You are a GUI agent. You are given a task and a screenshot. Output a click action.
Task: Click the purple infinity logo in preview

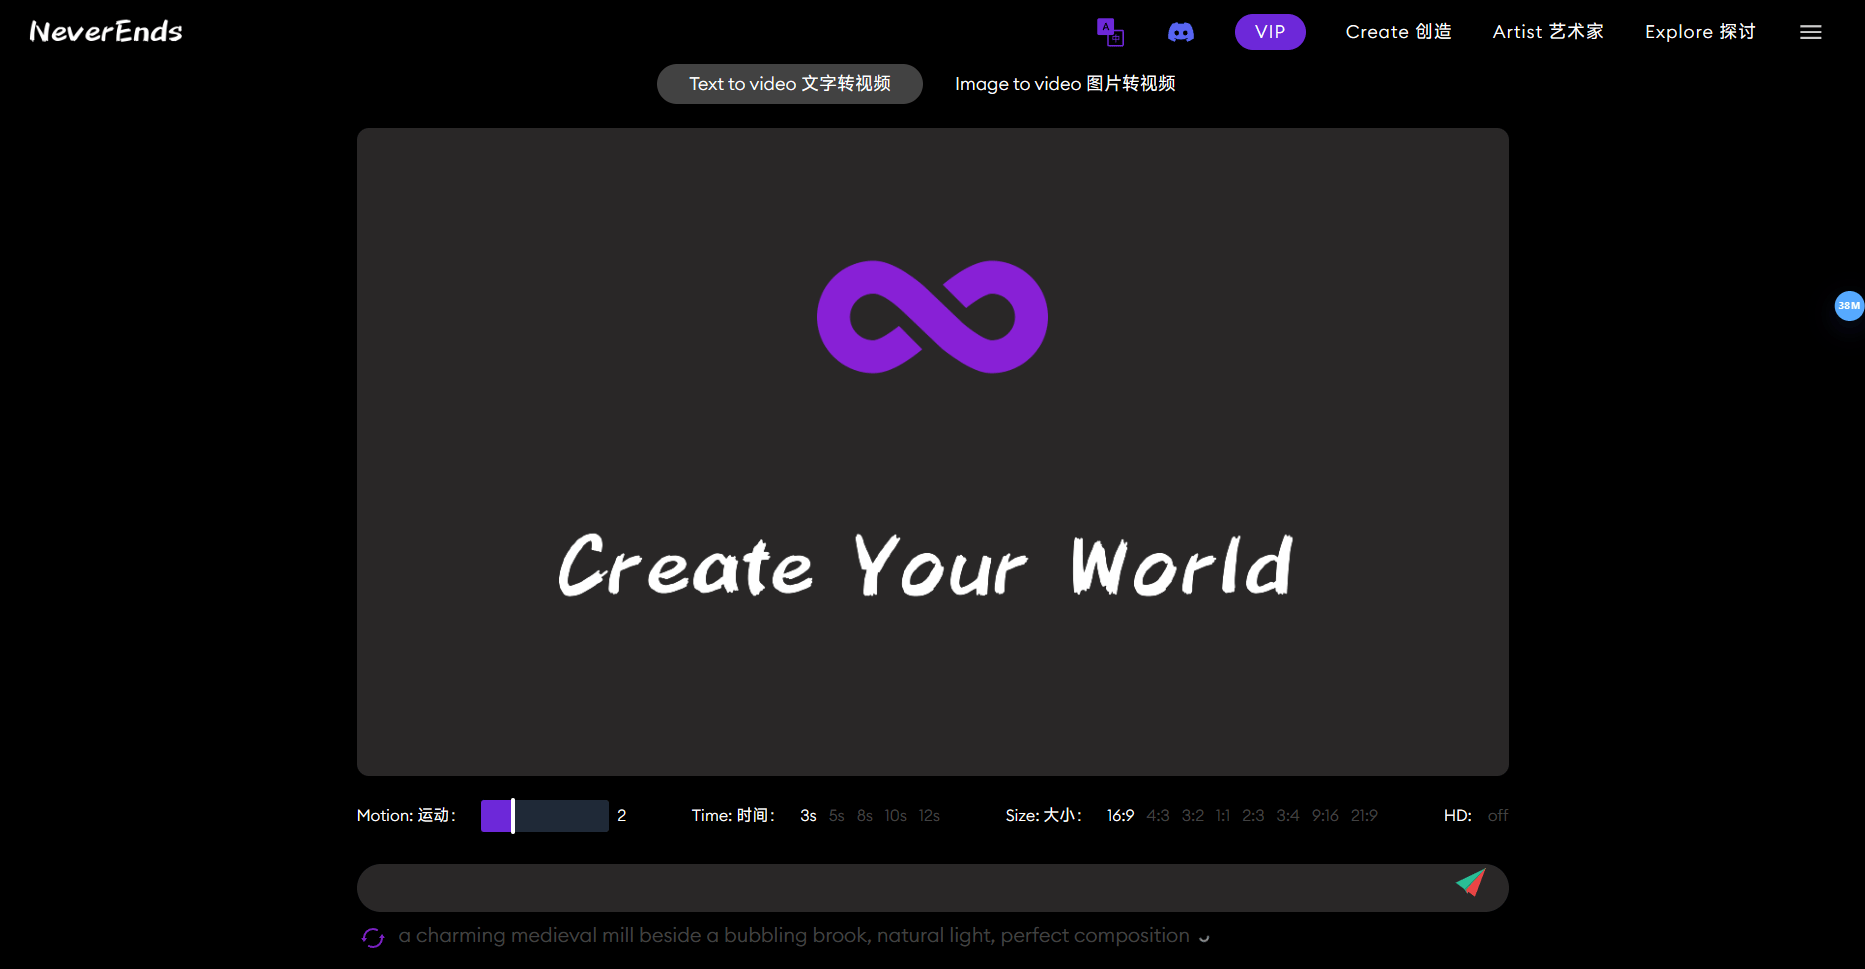coord(932,317)
